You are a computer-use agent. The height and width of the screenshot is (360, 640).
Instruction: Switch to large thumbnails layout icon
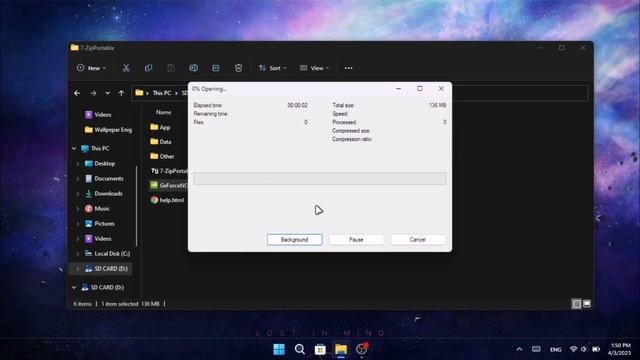[x=587, y=304]
